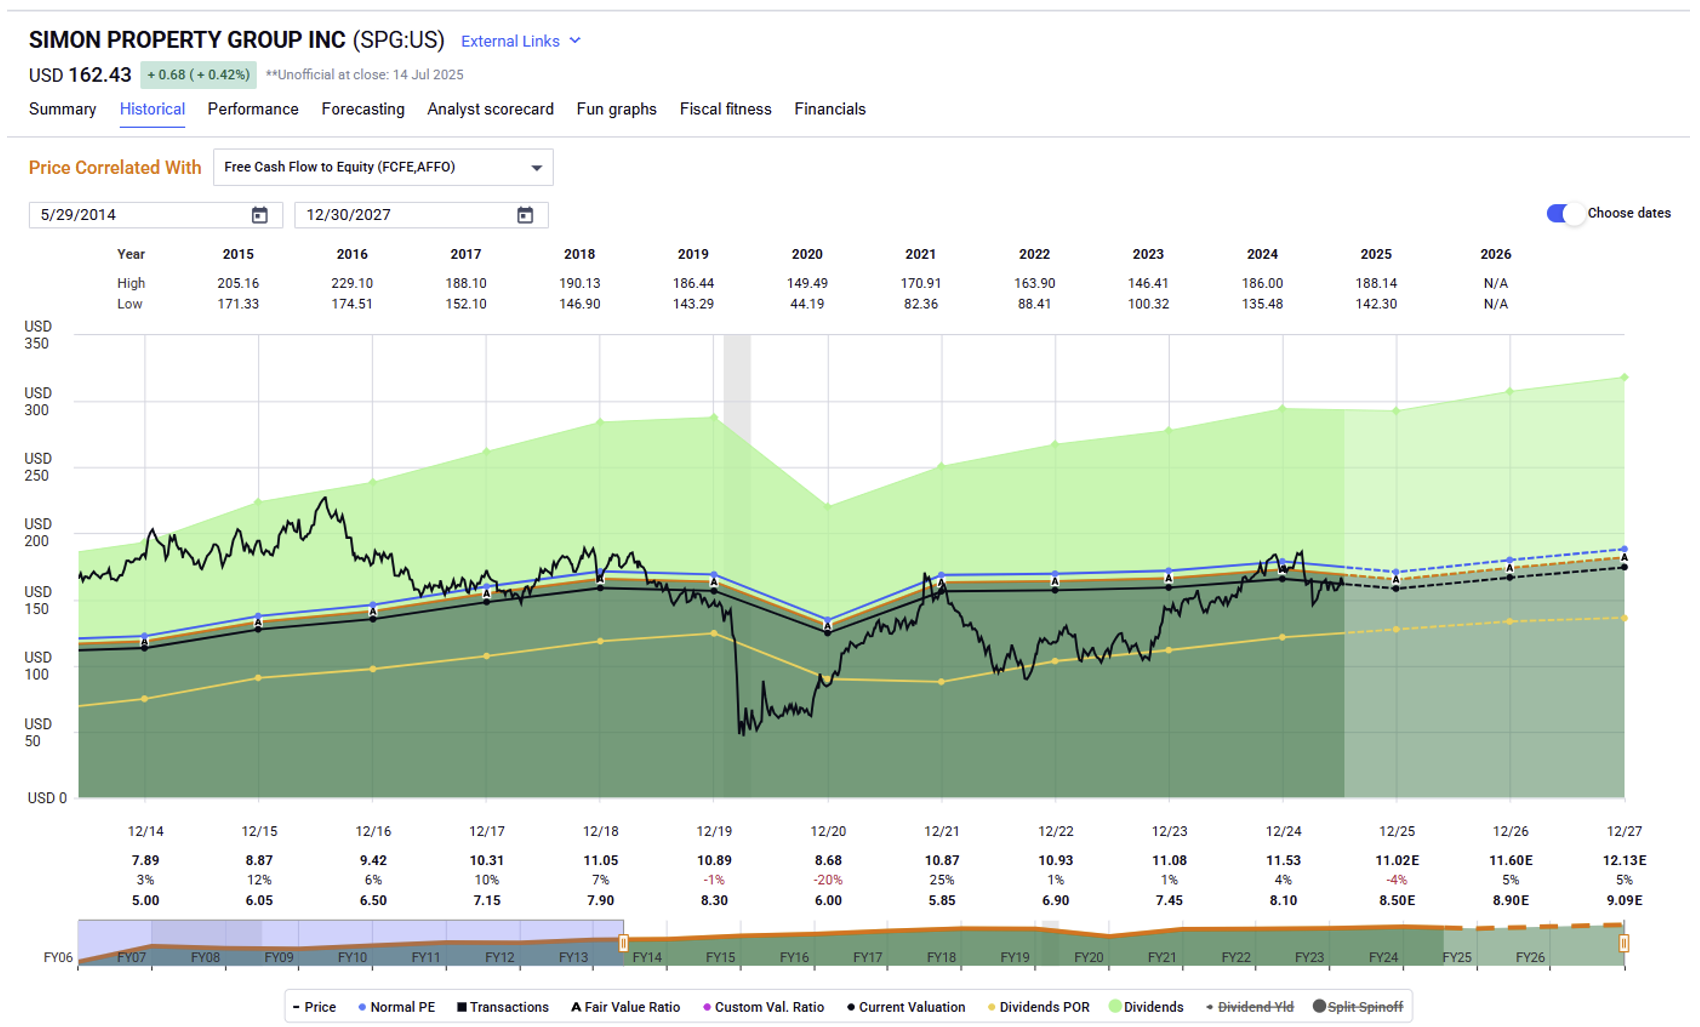Click the External Links link text
This screenshot has width=1700, height=1027.
pyautogui.click(x=510, y=41)
